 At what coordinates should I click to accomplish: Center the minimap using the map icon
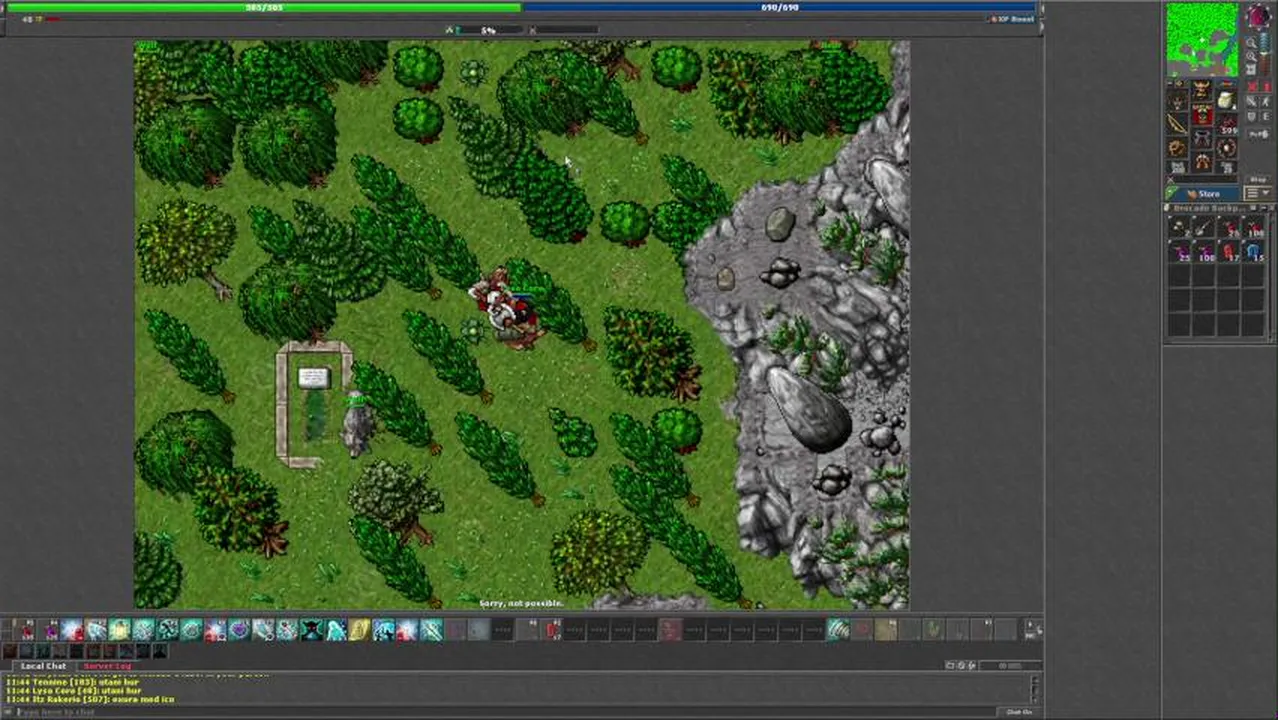(1251, 69)
